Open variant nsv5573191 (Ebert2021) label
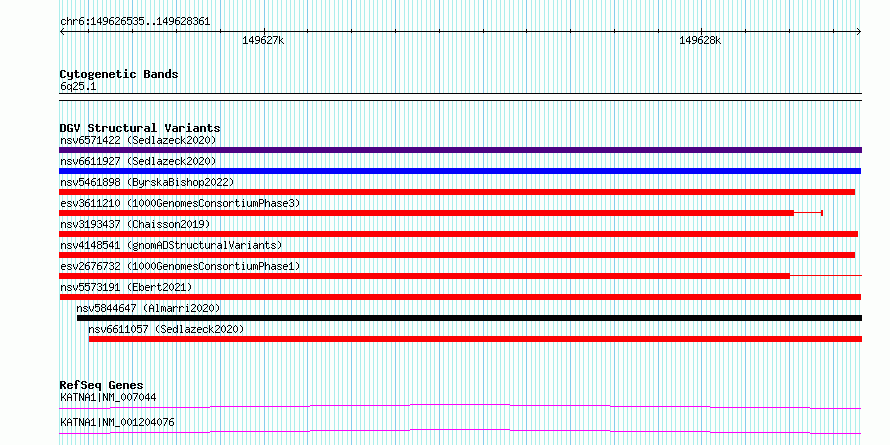Viewport: 890px width, 445px height. 126,287
